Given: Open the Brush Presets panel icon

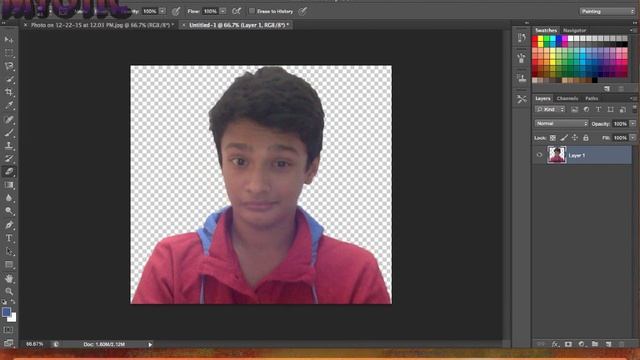Looking at the screenshot, I should coord(521,58).
